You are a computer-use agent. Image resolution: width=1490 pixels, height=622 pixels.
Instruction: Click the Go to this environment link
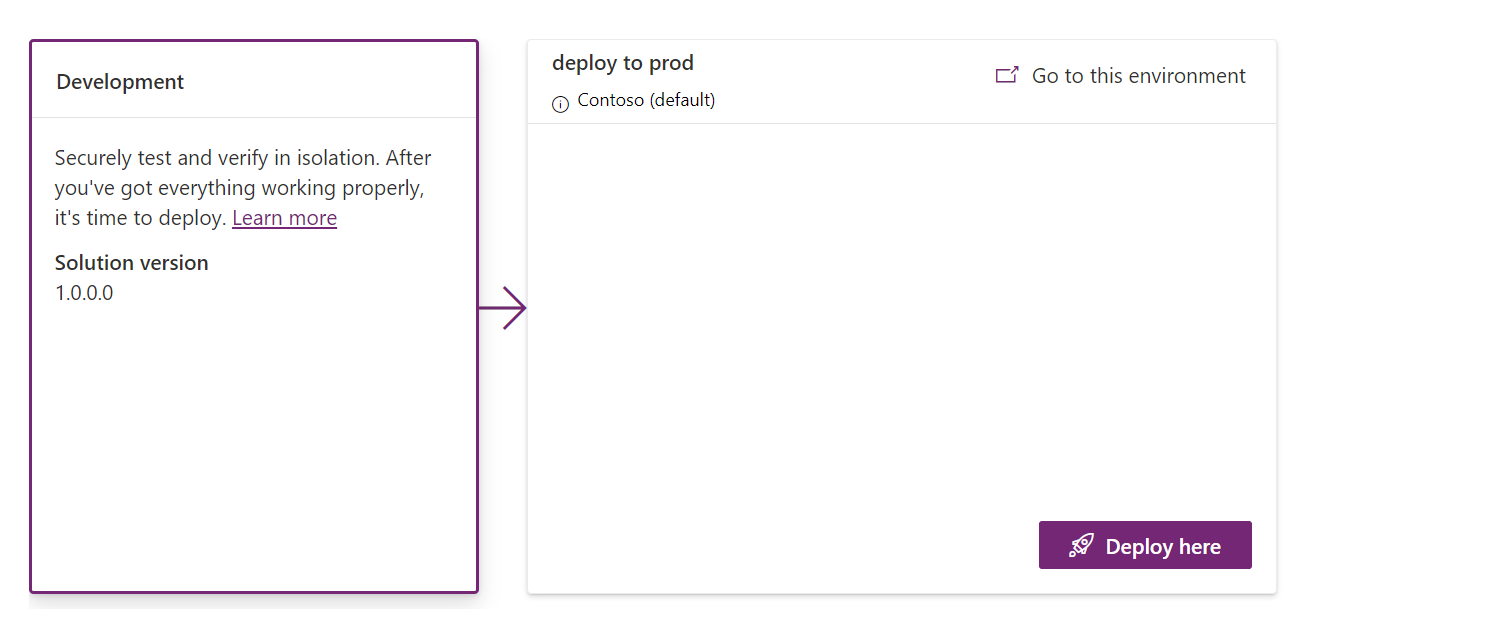[1139, 75]
